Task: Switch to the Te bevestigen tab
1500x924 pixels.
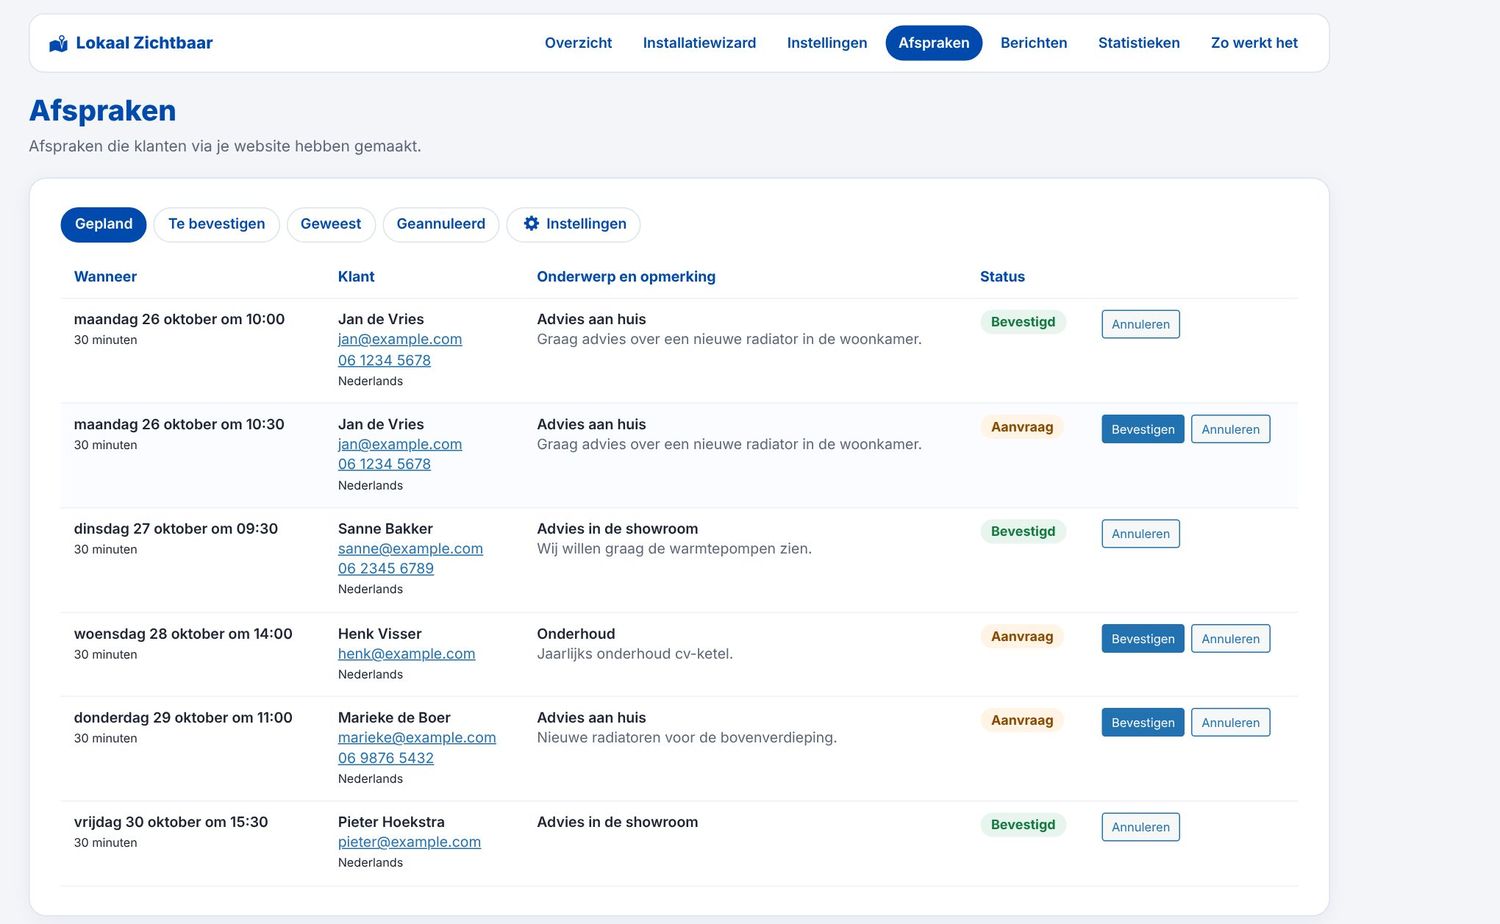Action: [217, 224]
